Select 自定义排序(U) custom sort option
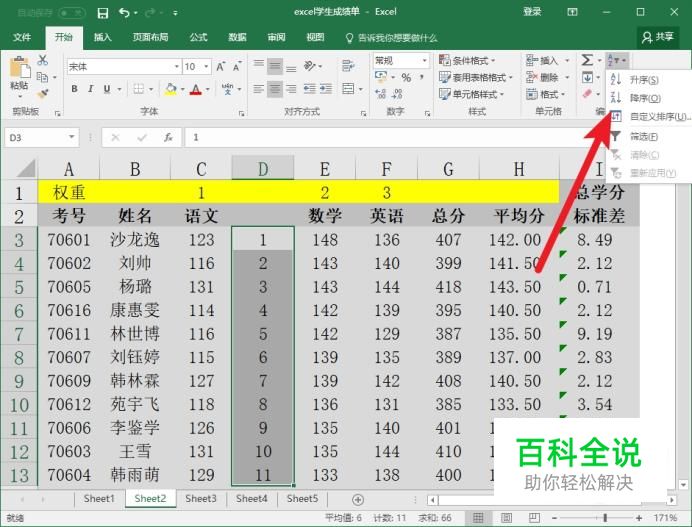The image size is (692, 527). 649,117
